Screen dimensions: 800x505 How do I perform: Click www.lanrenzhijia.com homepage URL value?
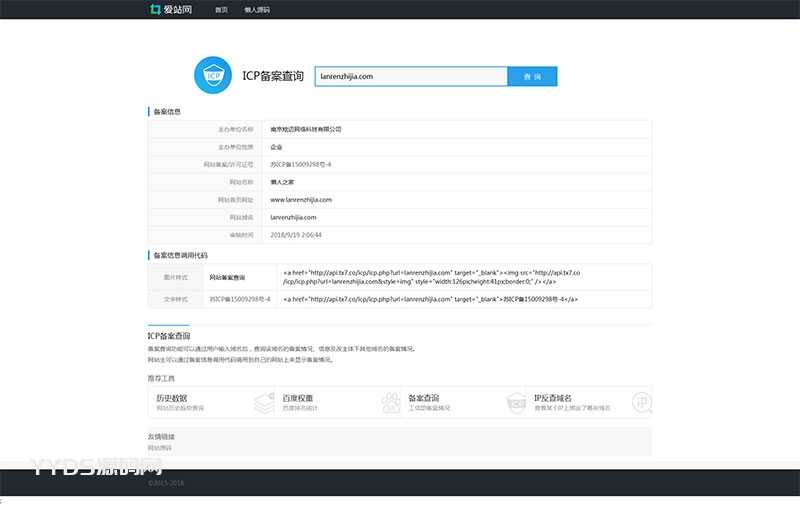tap(301, 200)
